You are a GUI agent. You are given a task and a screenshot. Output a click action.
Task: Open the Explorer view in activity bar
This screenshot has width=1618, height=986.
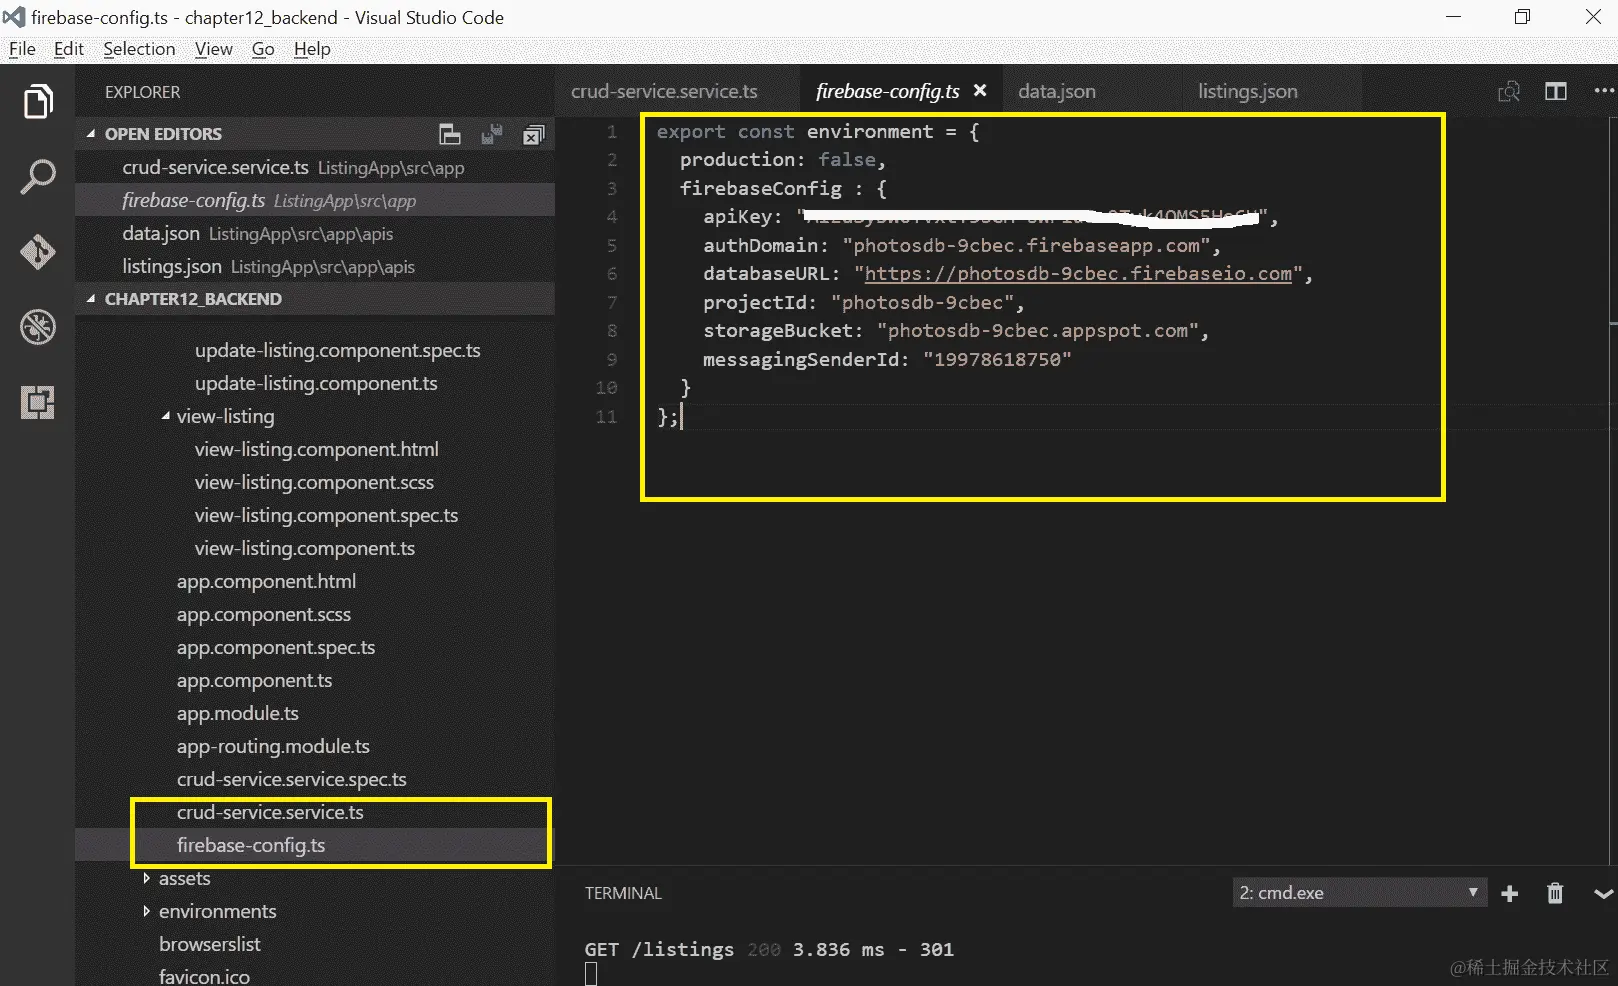38,101
